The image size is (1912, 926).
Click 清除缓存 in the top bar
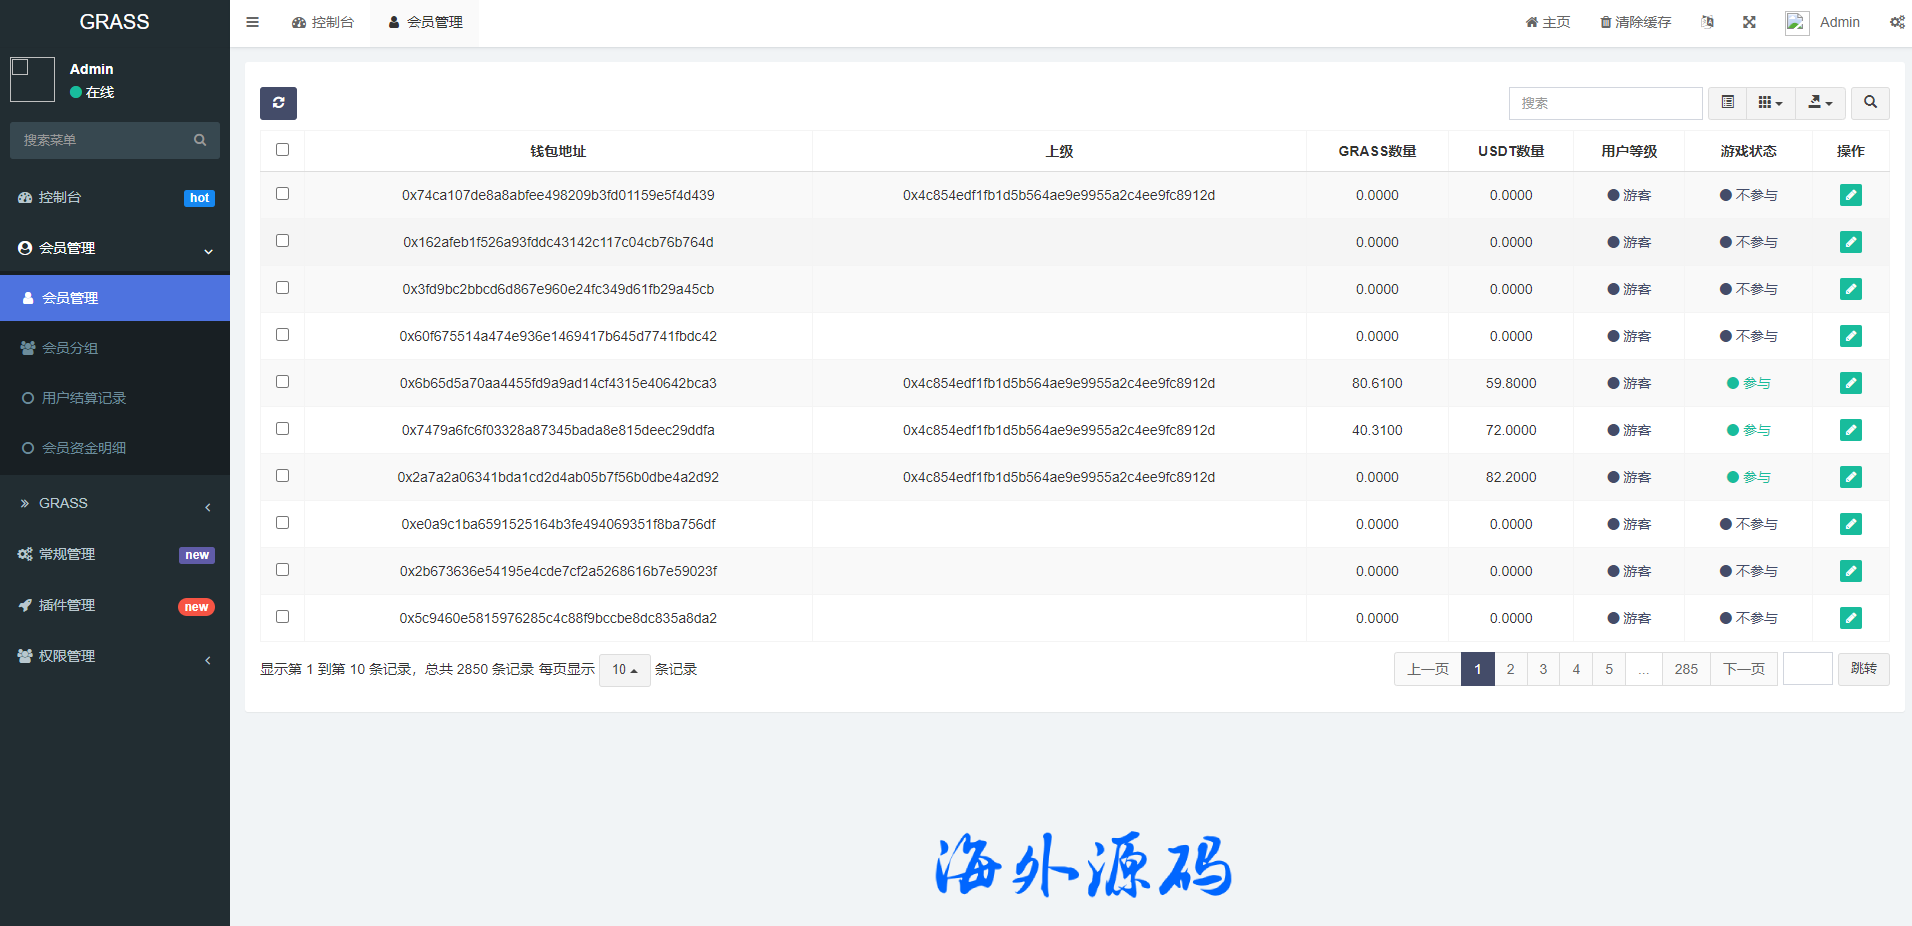tap(1635, 22)
